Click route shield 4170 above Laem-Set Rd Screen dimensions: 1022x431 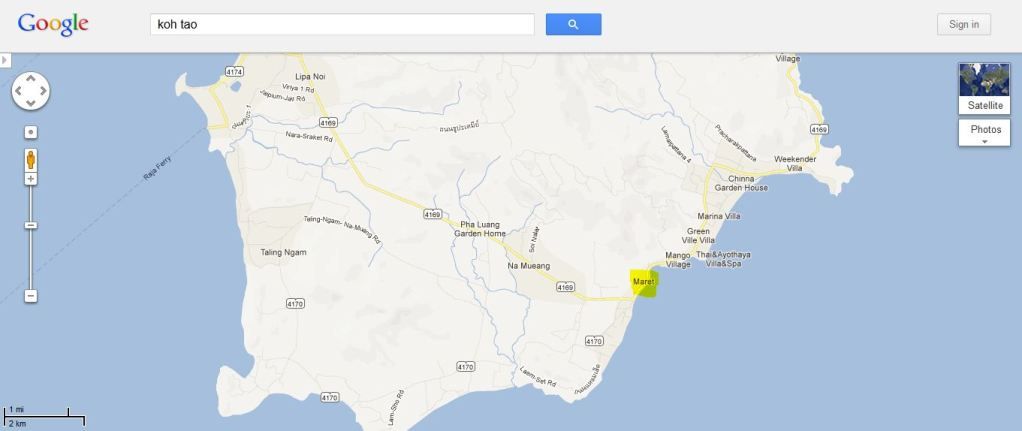coord(465,366)
